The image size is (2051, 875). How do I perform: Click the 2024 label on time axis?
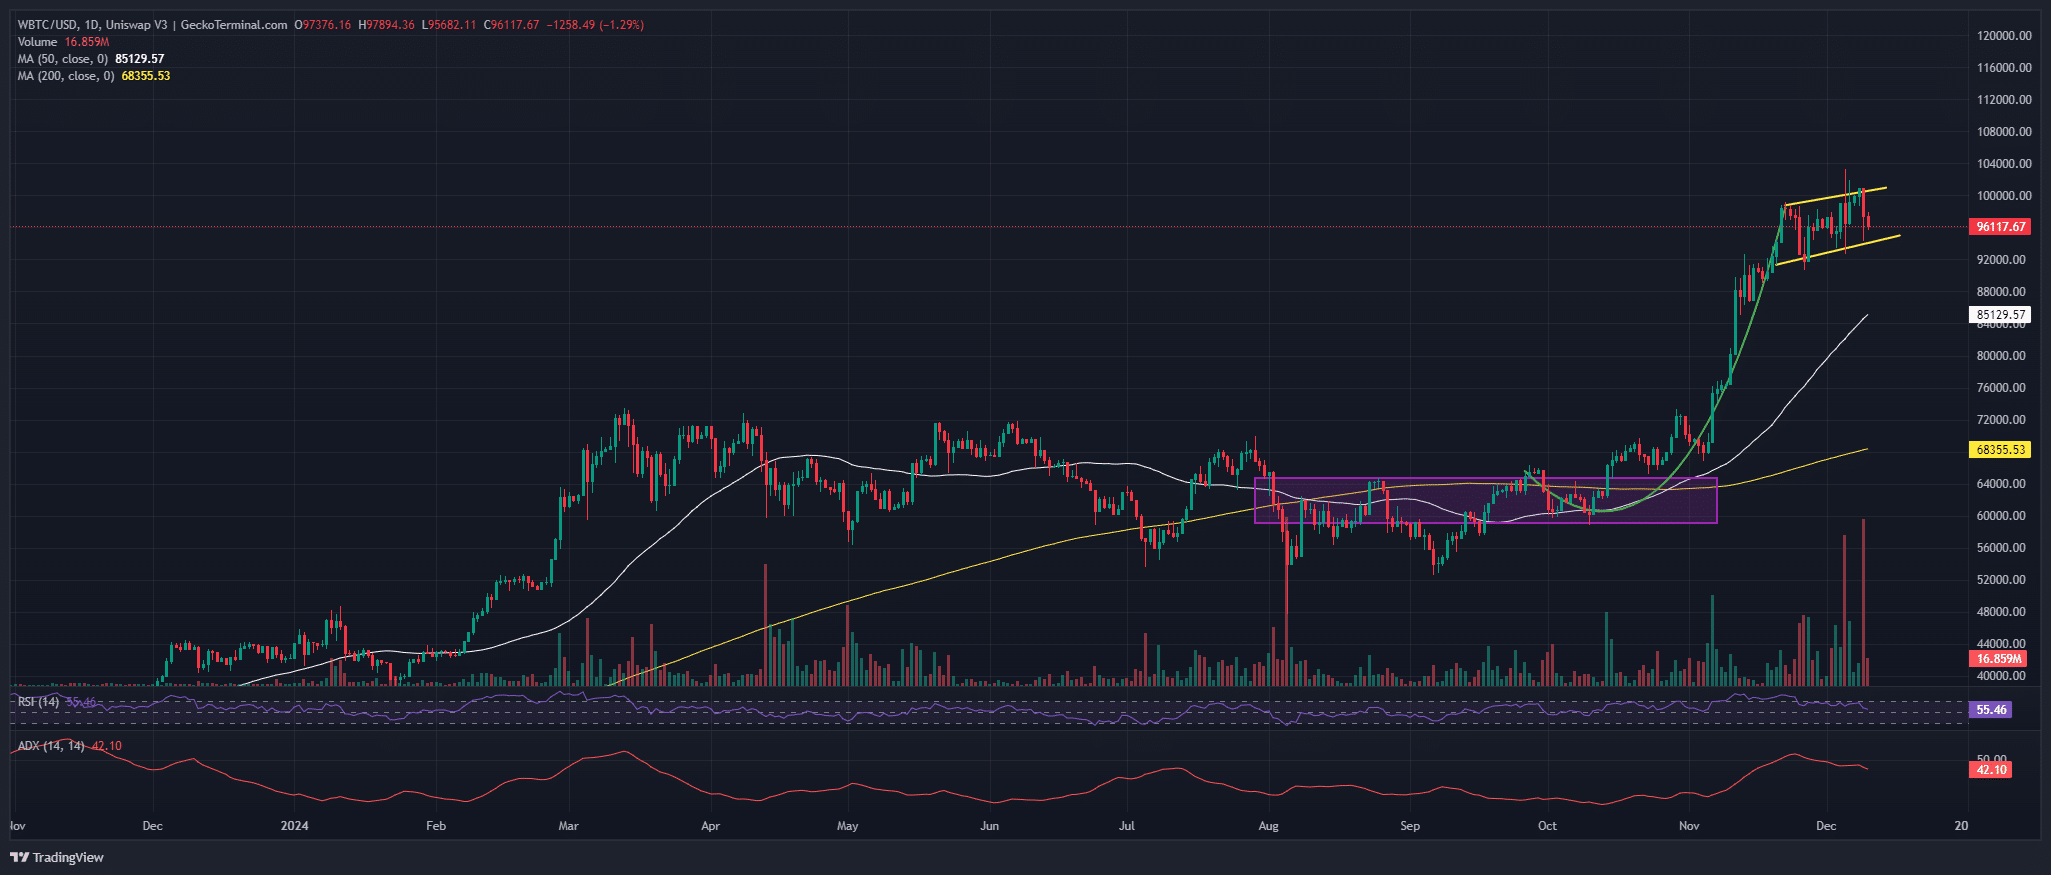[x=295, y=826]
